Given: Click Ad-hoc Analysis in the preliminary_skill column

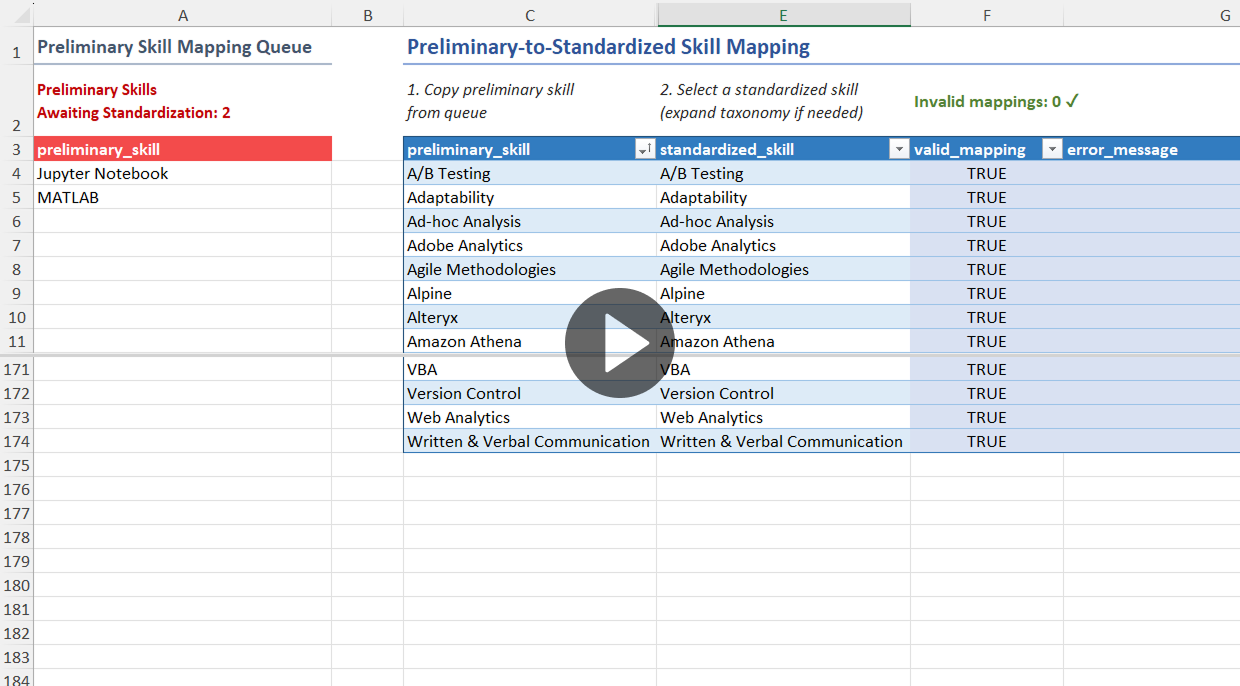Looking at the screenshot, I should coord(530,222).
